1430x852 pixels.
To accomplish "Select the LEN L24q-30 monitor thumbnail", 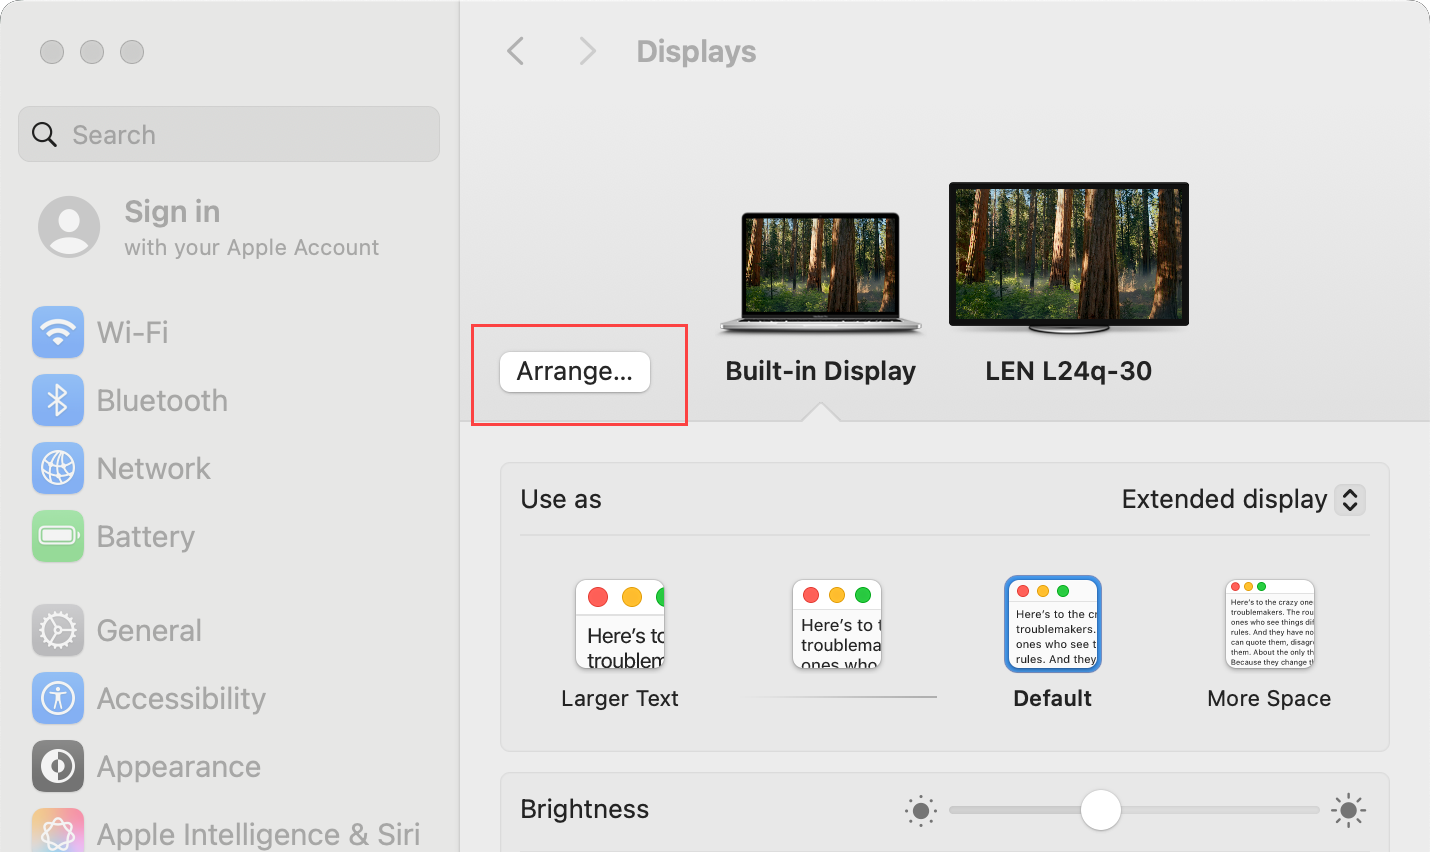I will [x=1069, y=258].
